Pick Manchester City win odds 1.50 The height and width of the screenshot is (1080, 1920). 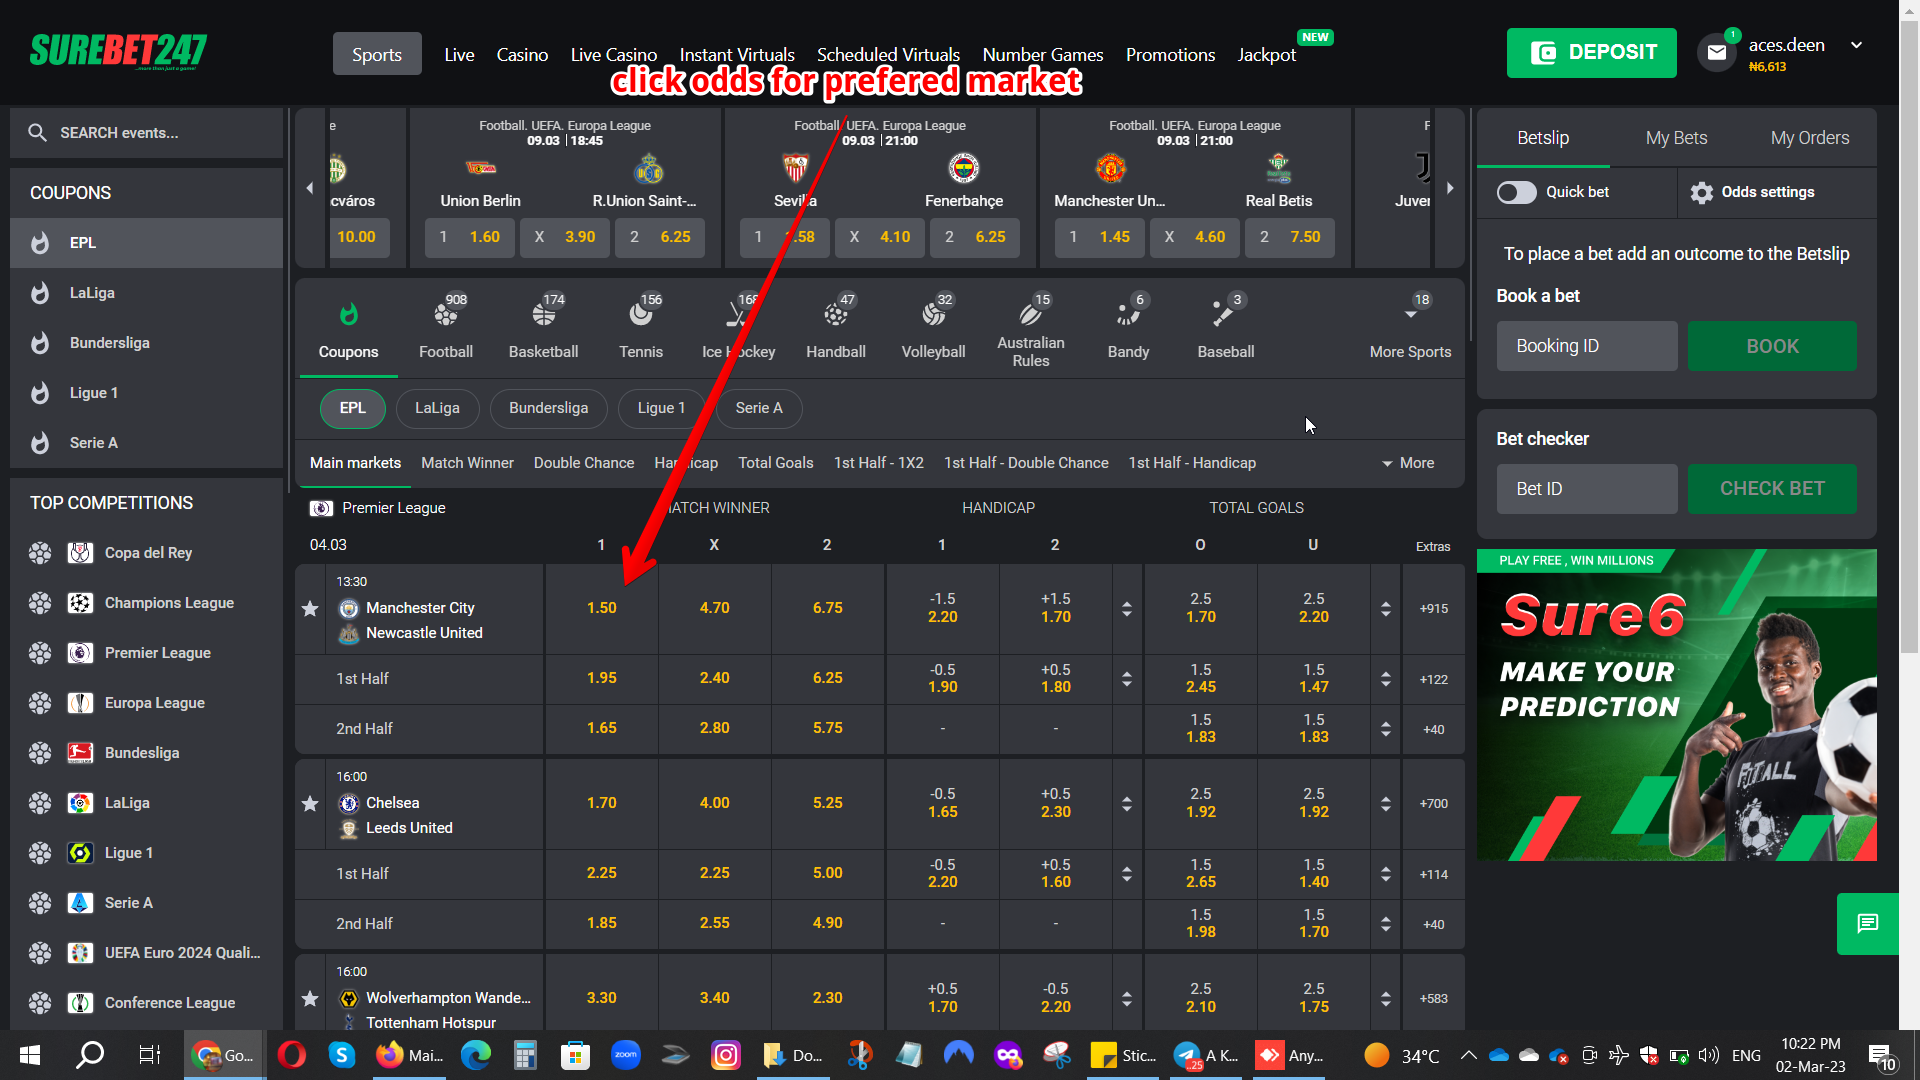point(602,608)
